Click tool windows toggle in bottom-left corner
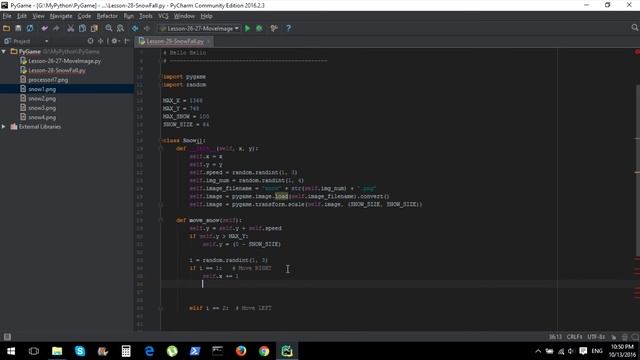Viewport: 640px width, 360px height. tap(7, 337)
